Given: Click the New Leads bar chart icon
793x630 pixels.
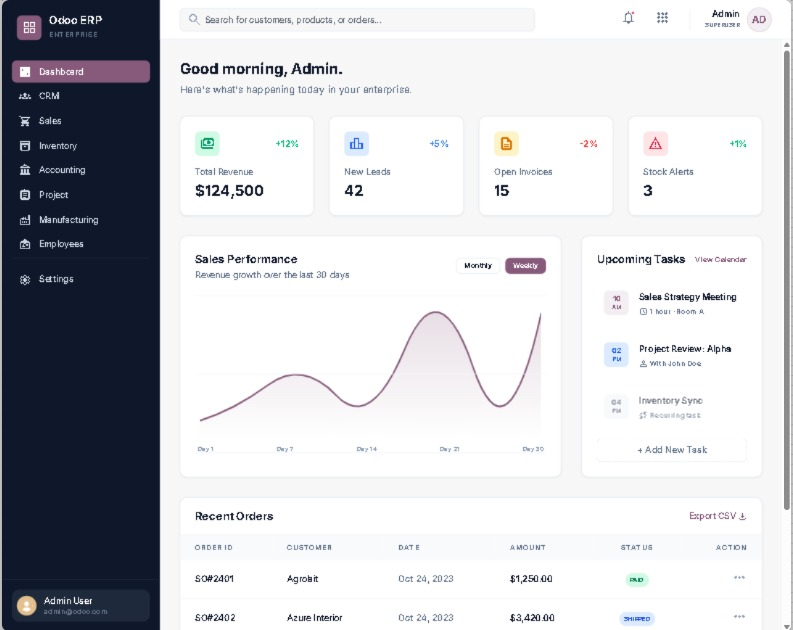Looking at the screenshot, I should pos(357,144).
